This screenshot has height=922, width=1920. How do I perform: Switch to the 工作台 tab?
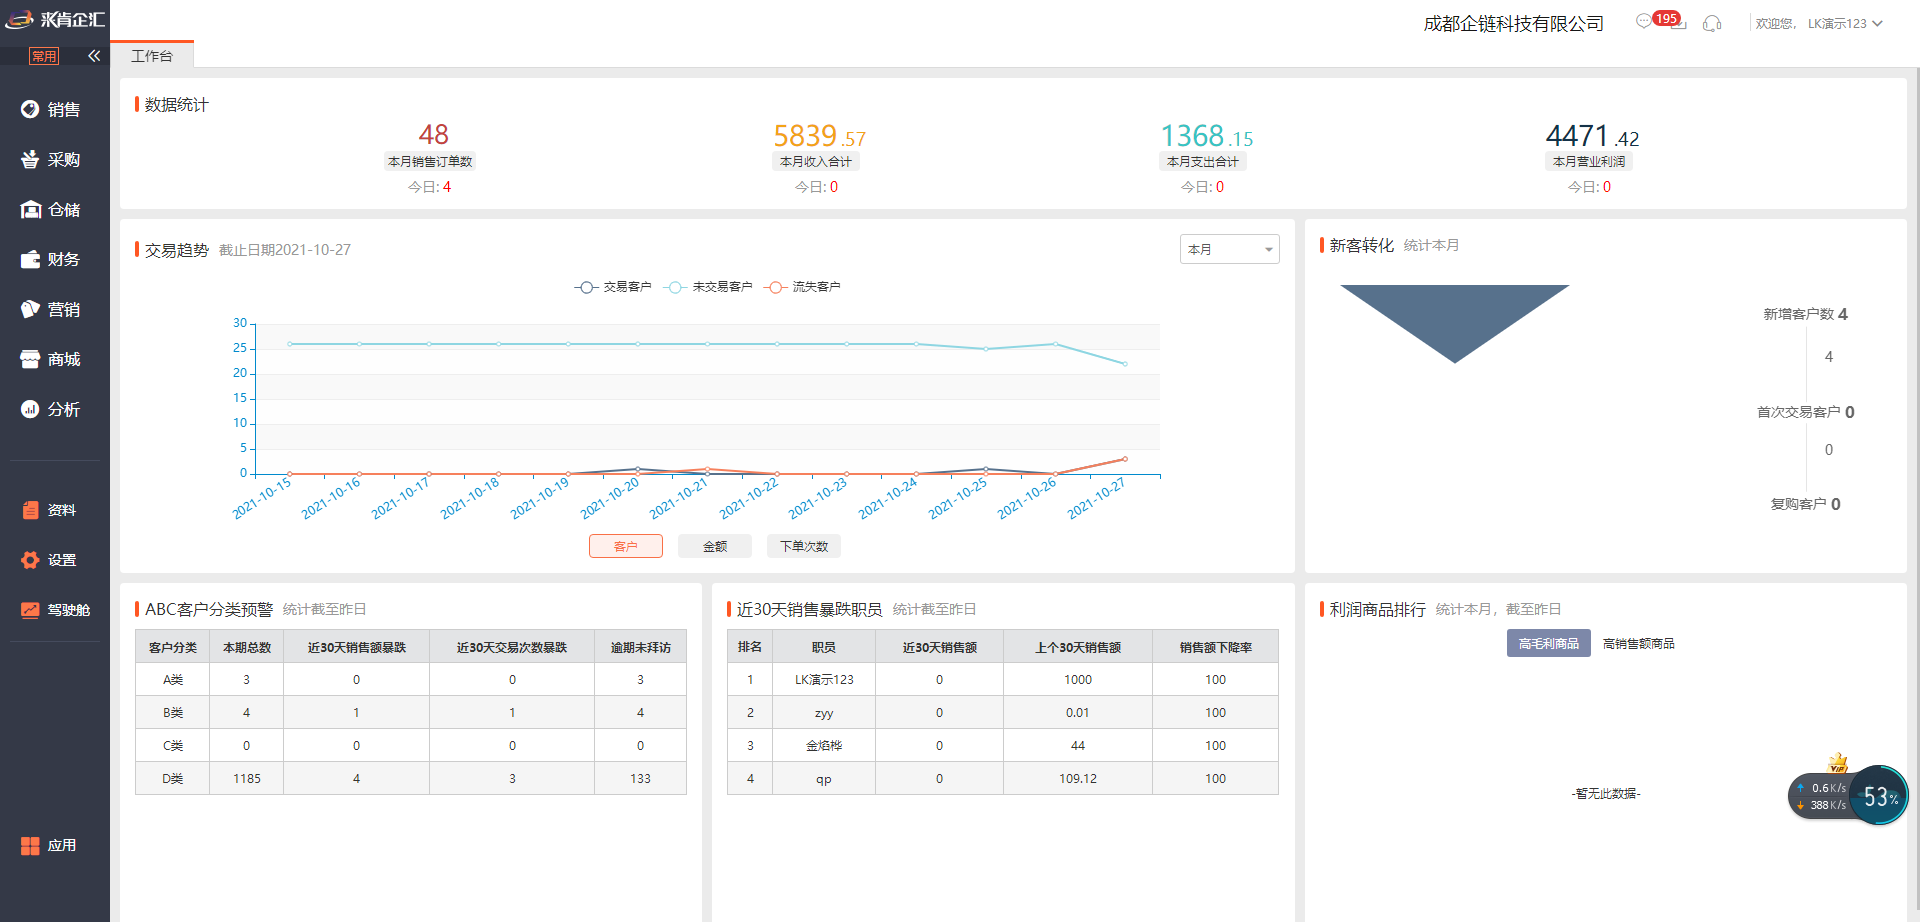[152, 56]
